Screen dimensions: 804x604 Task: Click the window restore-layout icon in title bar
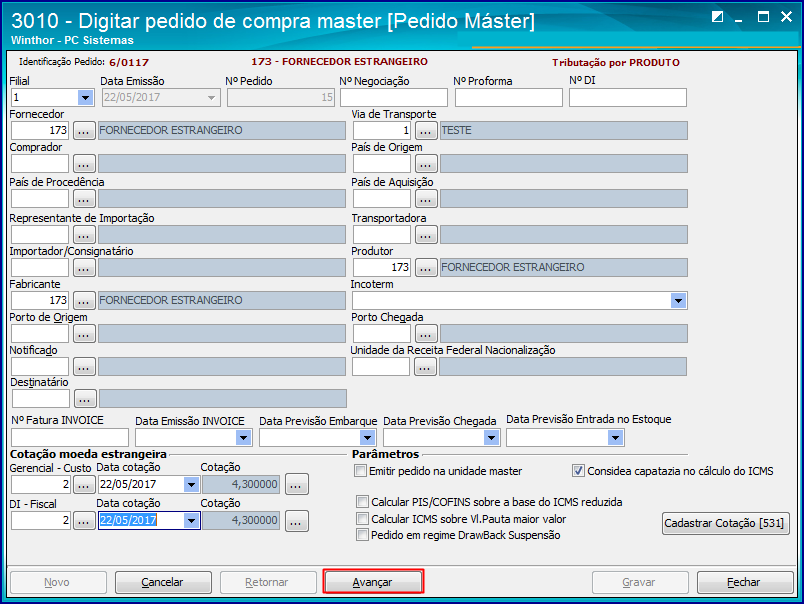pos(717,17)
